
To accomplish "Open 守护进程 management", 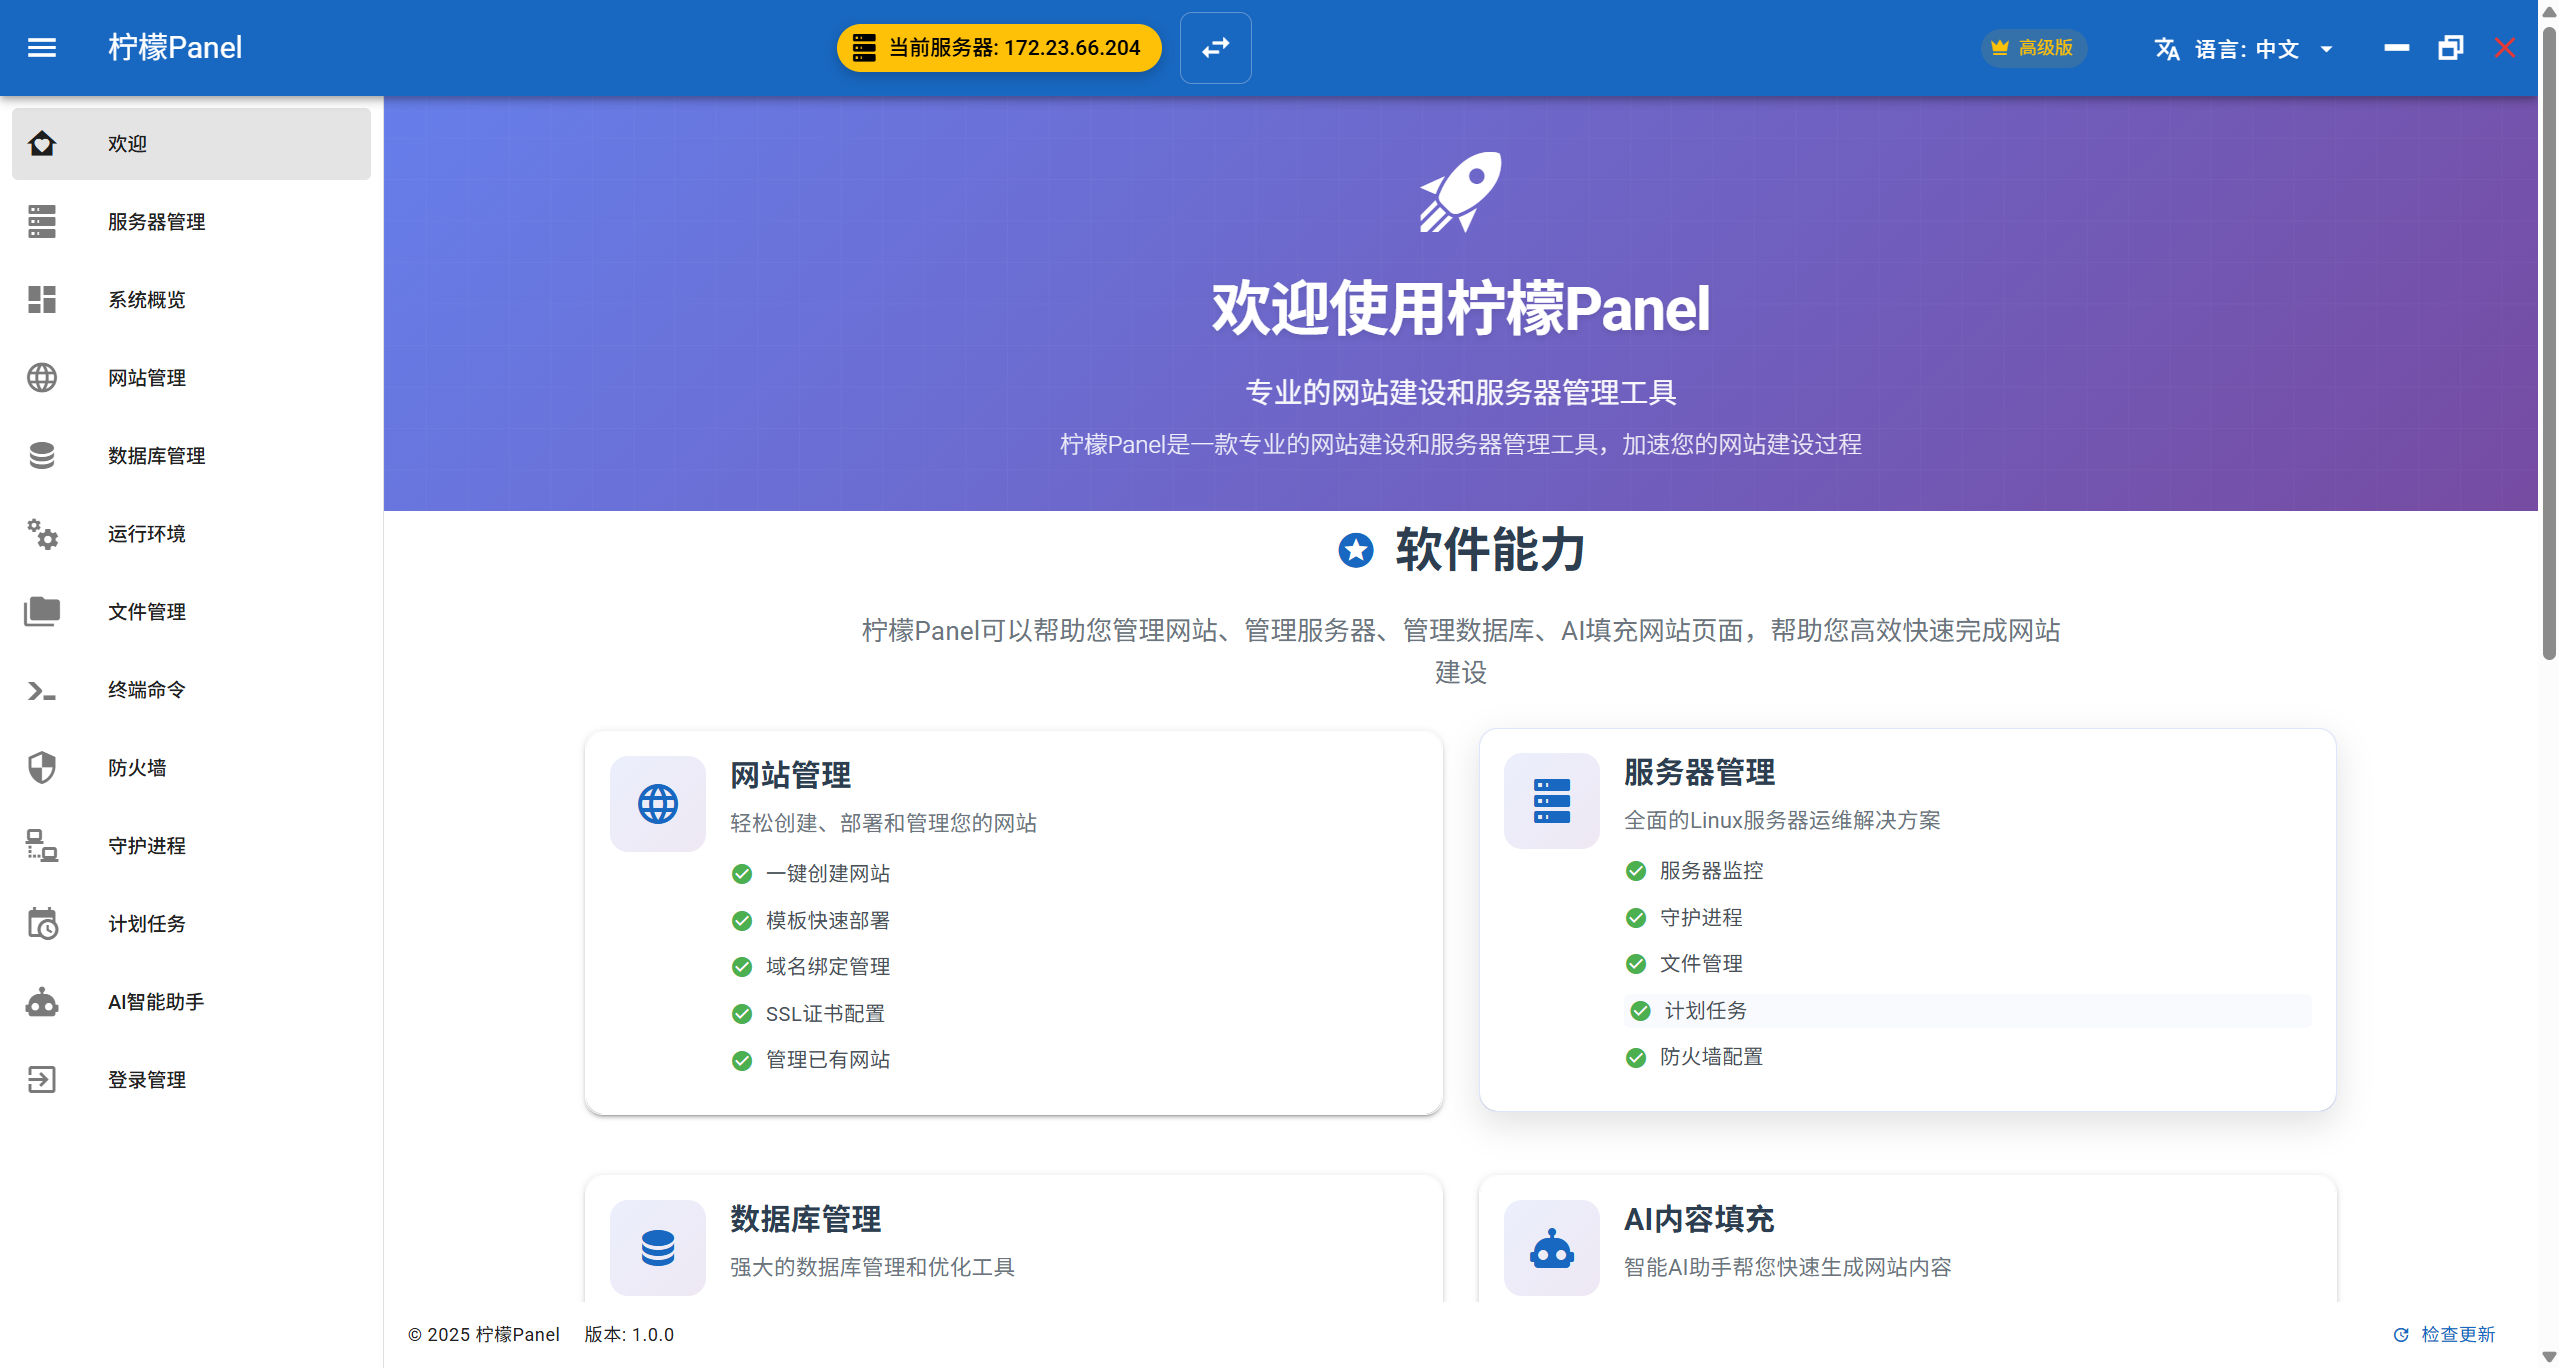I will pyautogui.click(x=146, y=846).
